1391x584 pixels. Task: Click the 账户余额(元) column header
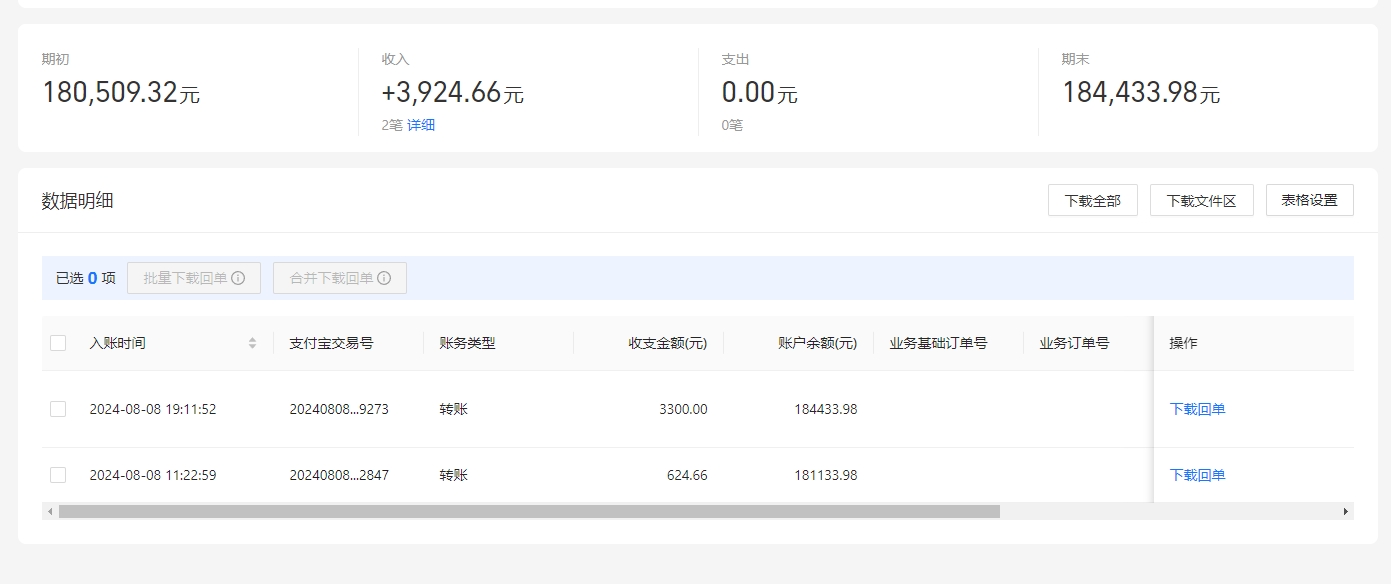click(x=818, y=343)
